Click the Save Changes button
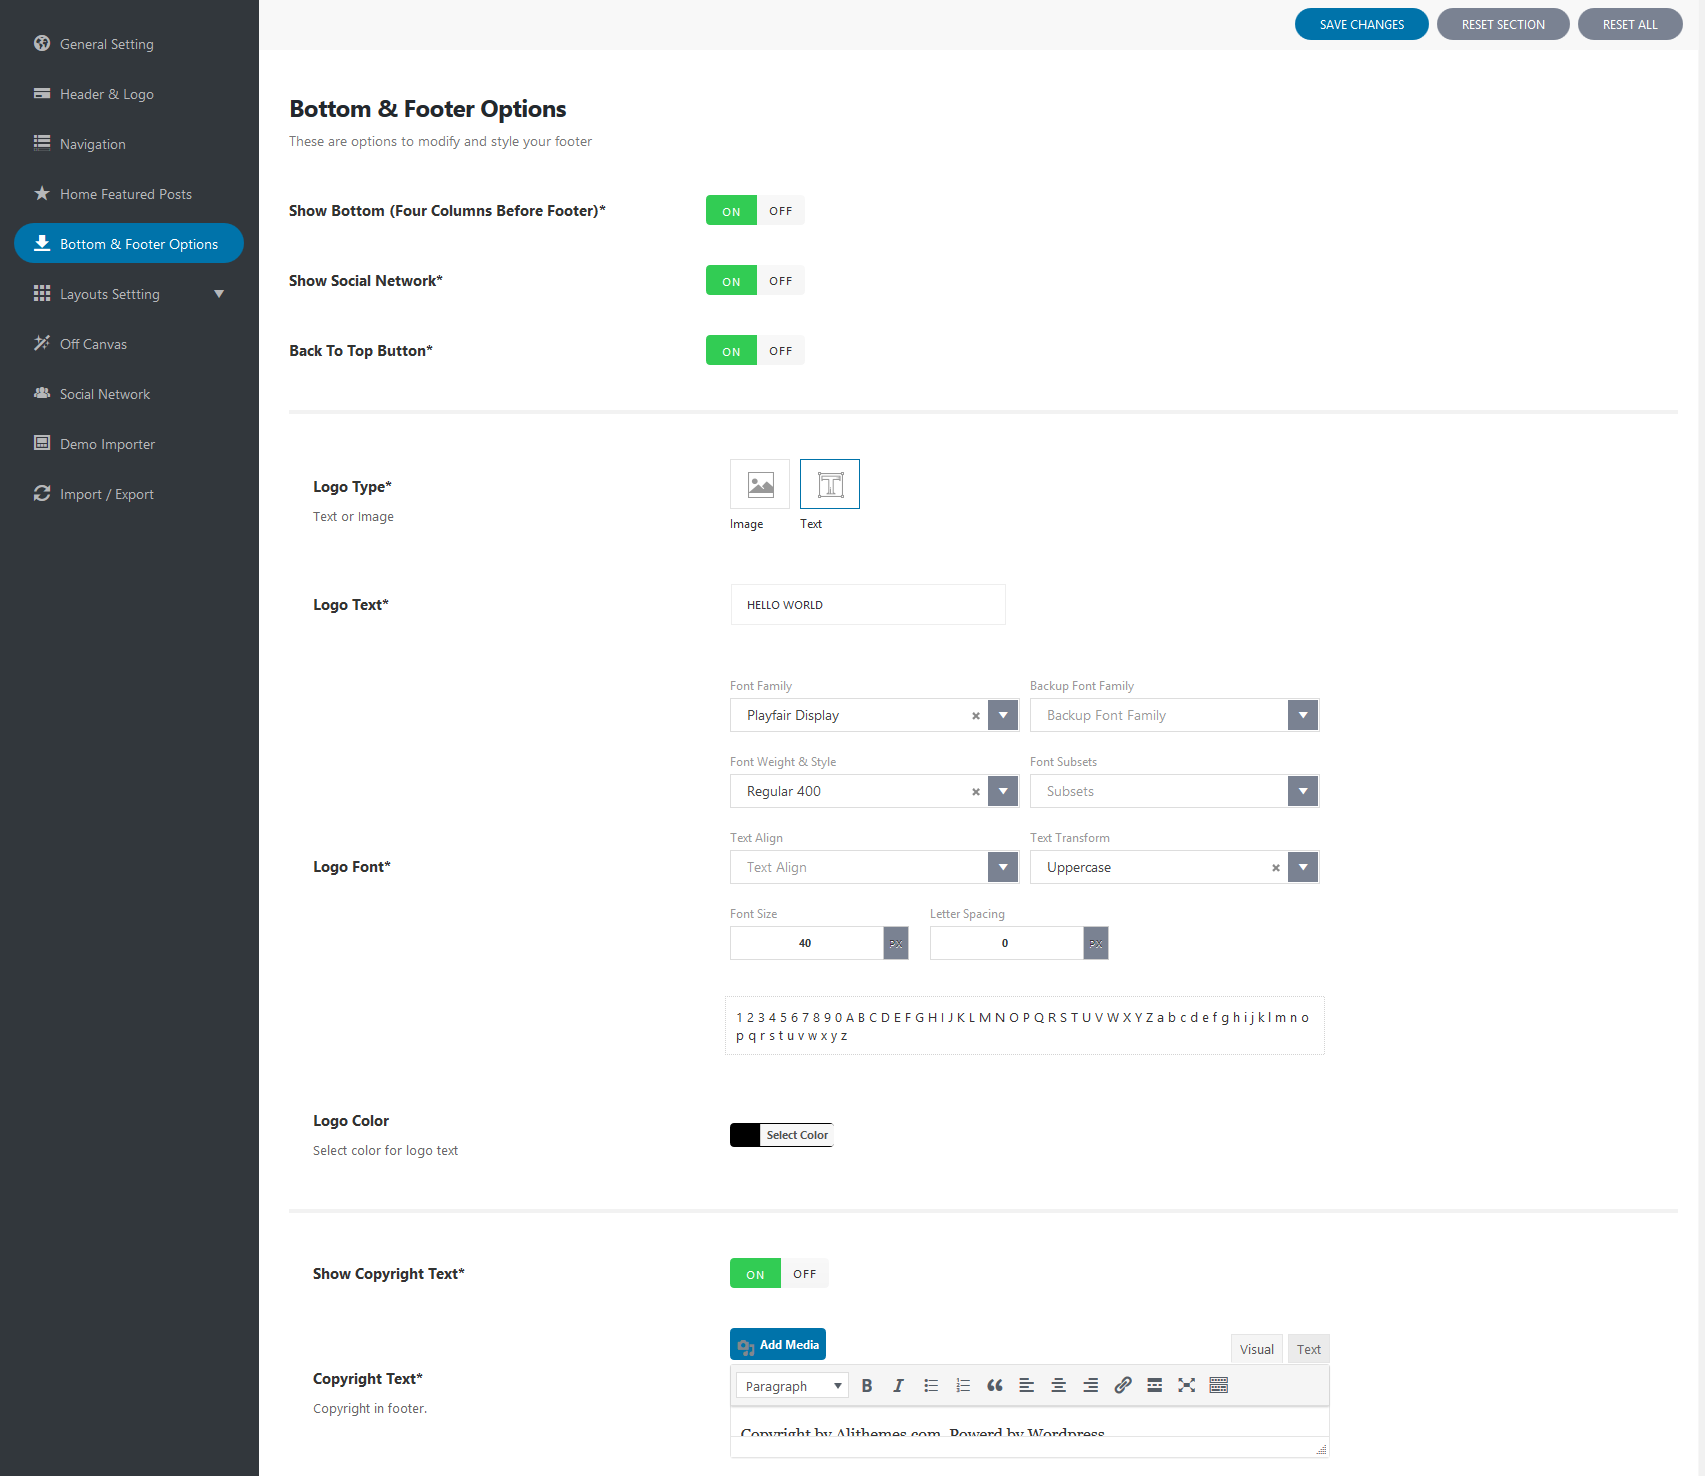 point(1361,24)
